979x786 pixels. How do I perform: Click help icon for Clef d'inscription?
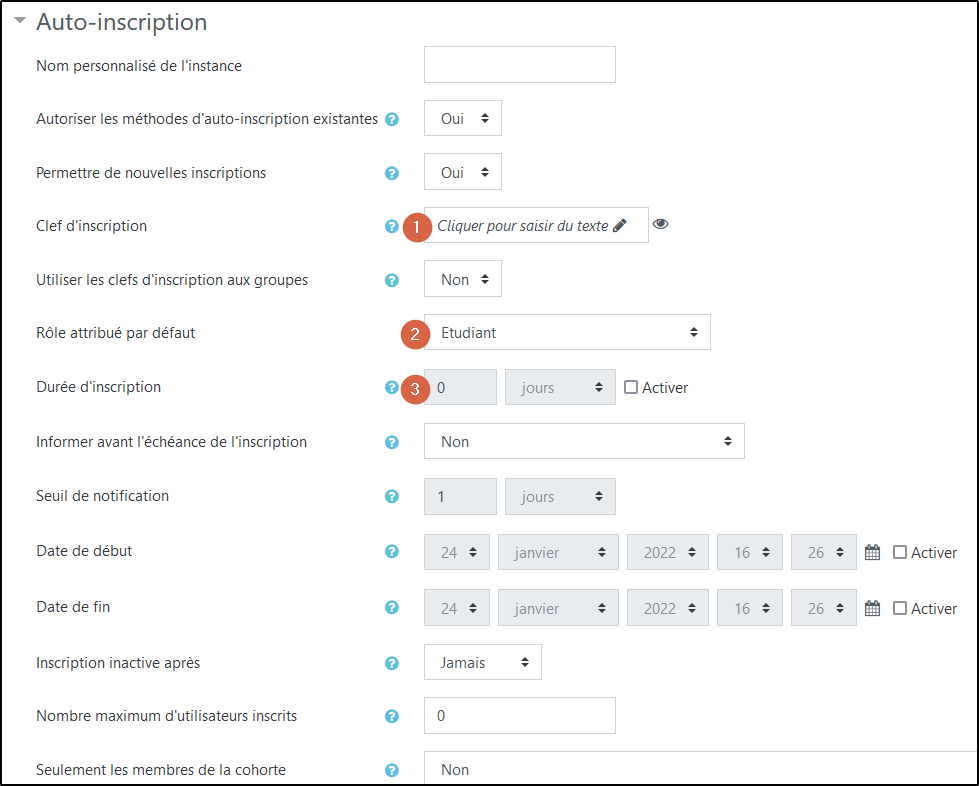click(x=392, y=227)
